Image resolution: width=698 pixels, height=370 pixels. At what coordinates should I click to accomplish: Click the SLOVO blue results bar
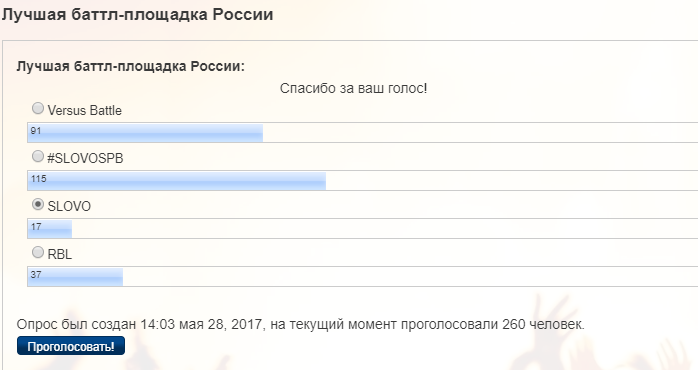click(50, 229)
